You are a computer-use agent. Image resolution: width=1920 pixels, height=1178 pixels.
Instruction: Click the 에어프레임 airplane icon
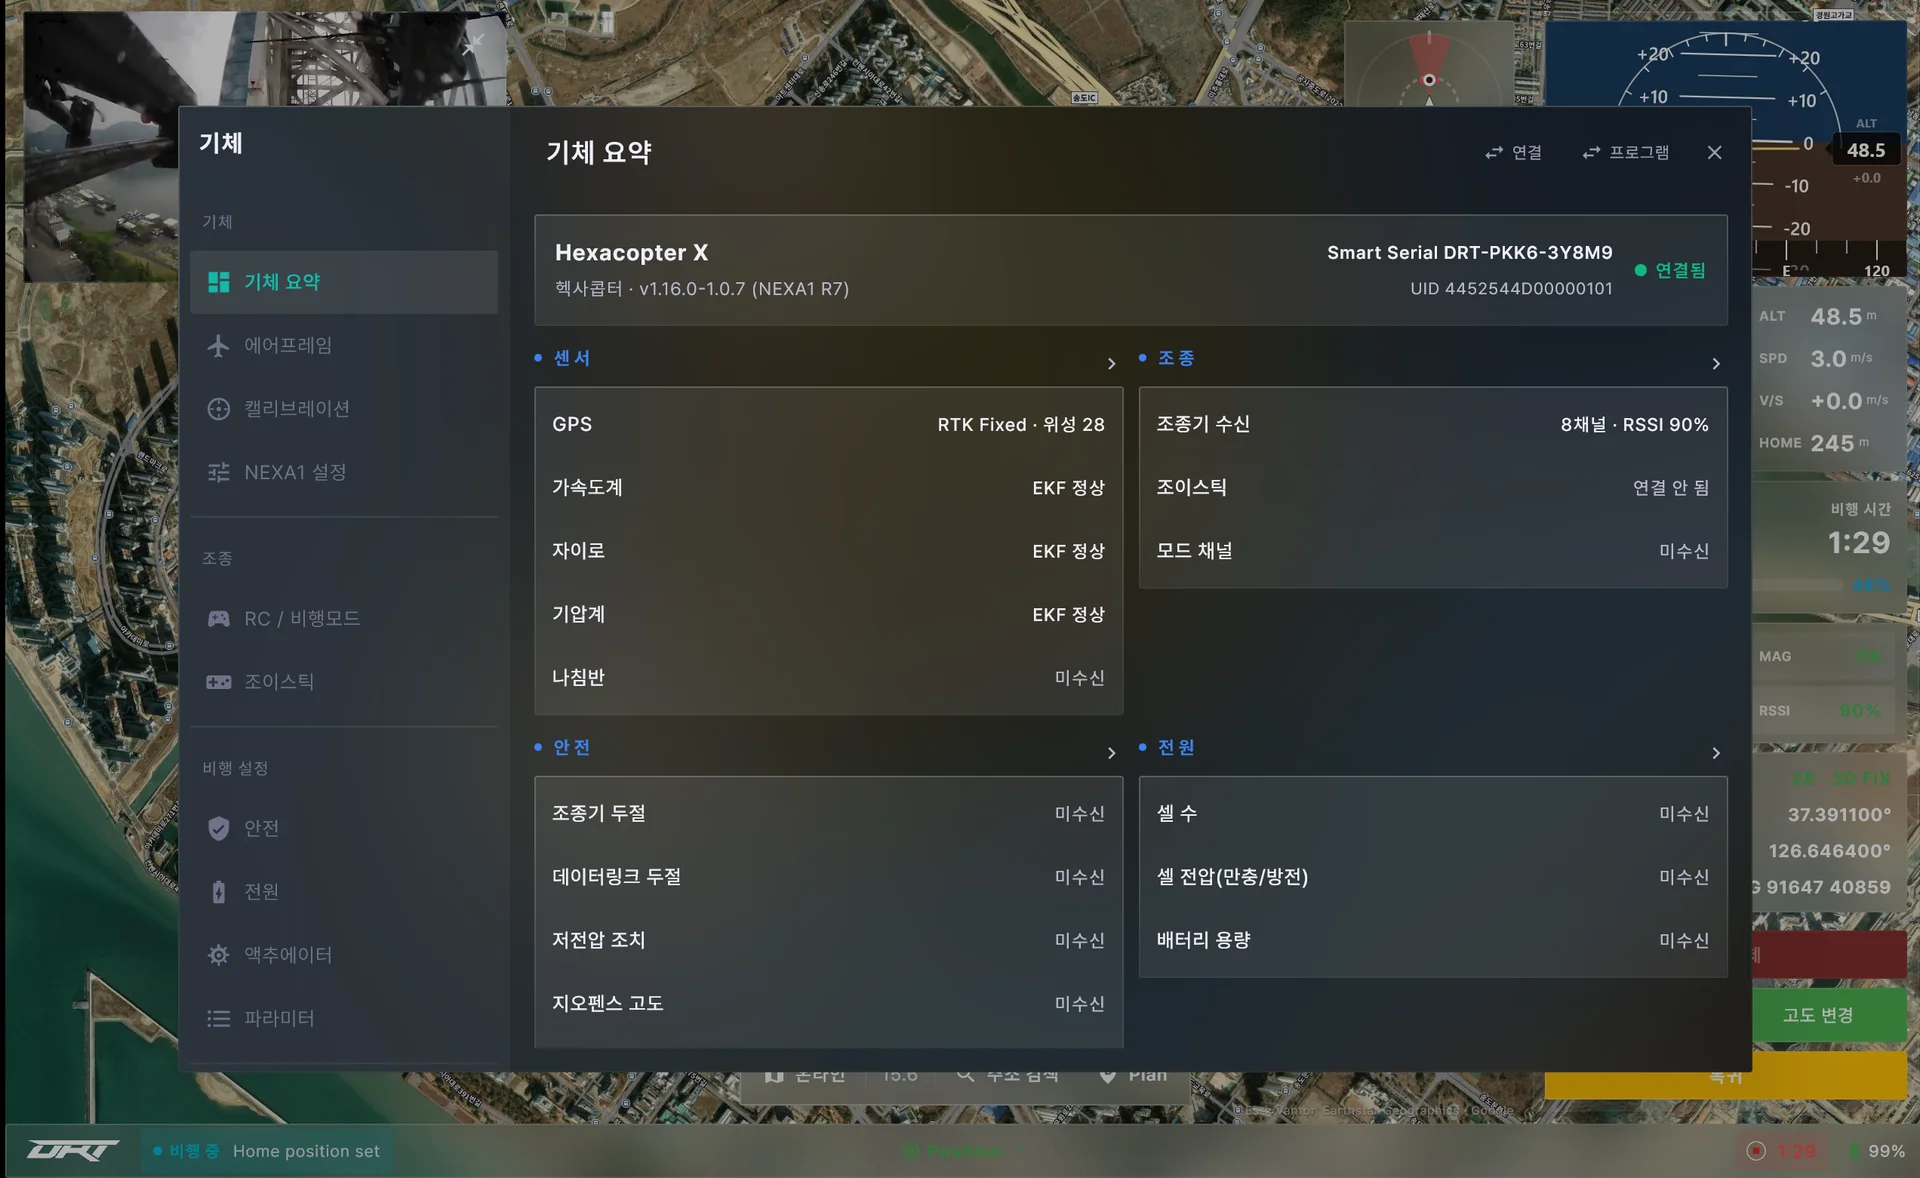pos(218,345)
